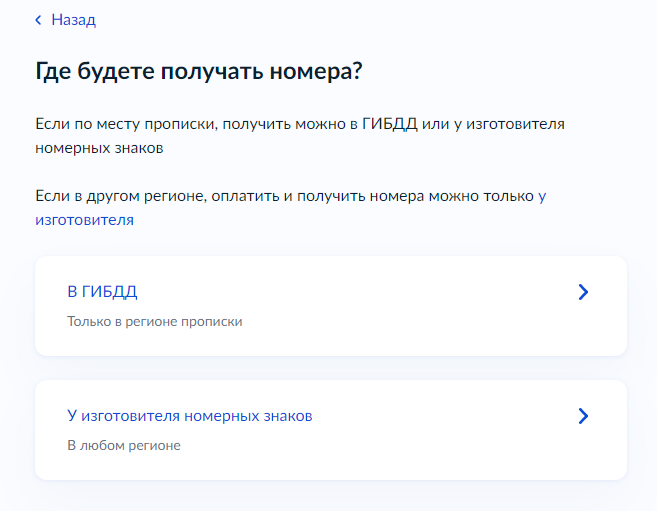Screen dimensions: 659x513
Task: Select the В ГИБДД option title
Action: pyautogui.click(x=102, y=292)
